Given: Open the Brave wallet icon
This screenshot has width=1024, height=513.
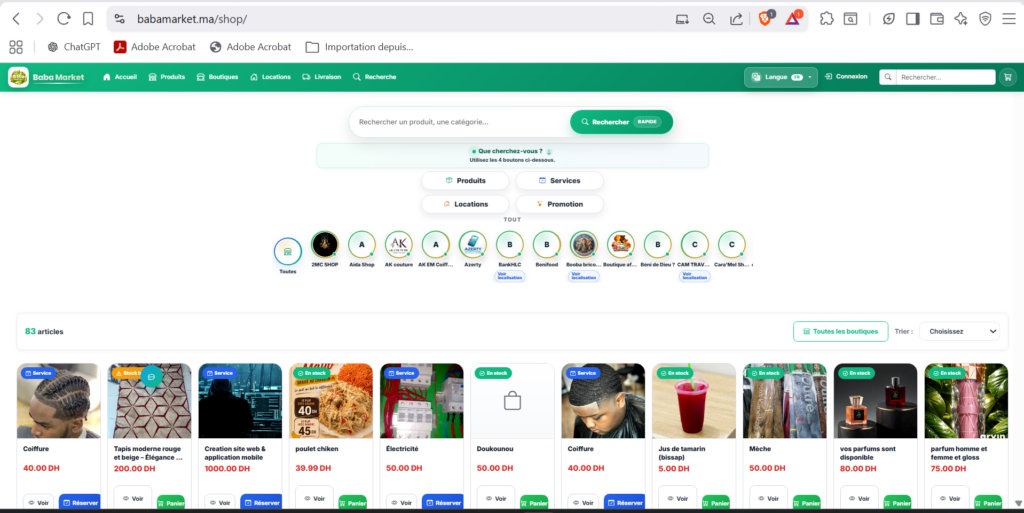Looking at the screenshot, I should pos(936,19).
